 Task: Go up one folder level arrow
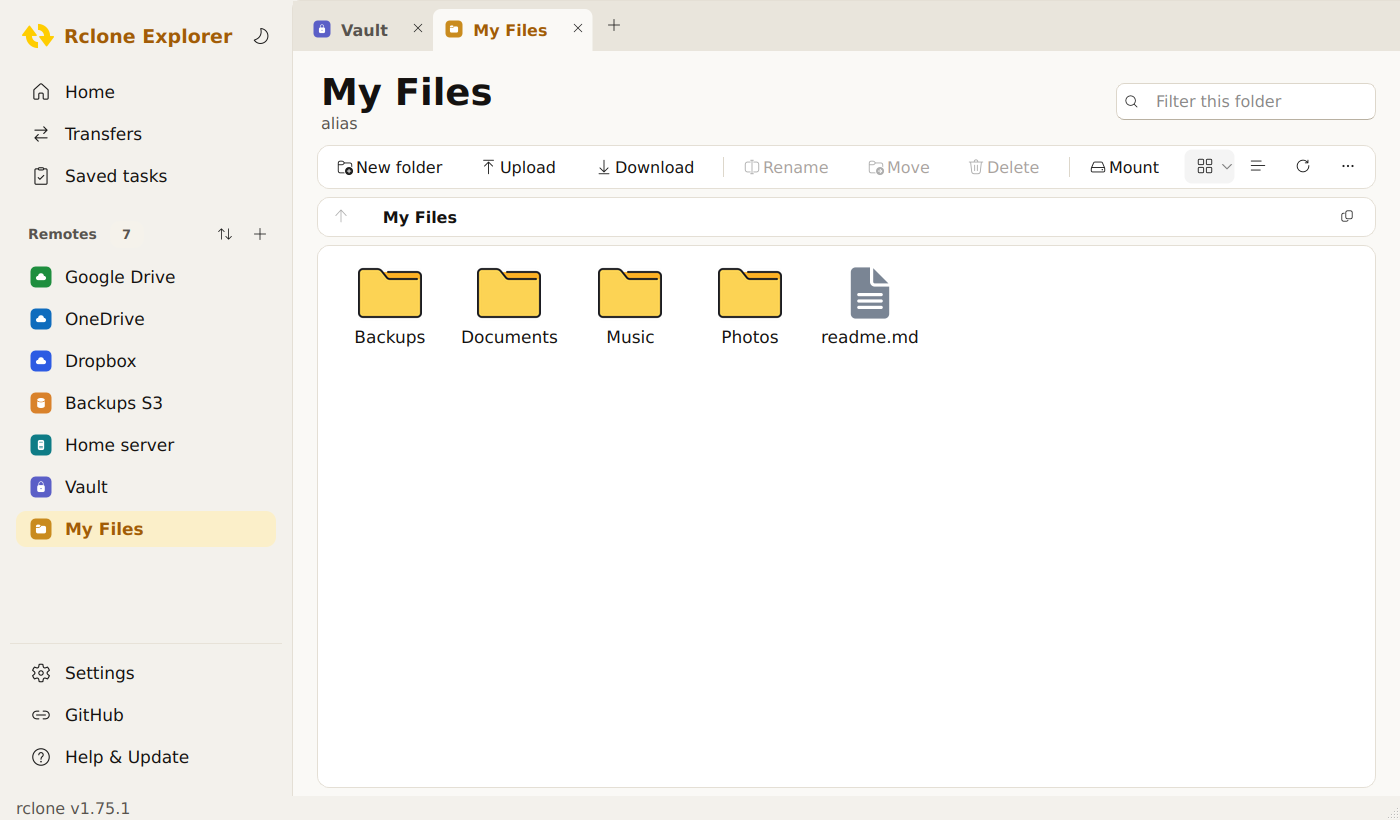coord(341,217)
